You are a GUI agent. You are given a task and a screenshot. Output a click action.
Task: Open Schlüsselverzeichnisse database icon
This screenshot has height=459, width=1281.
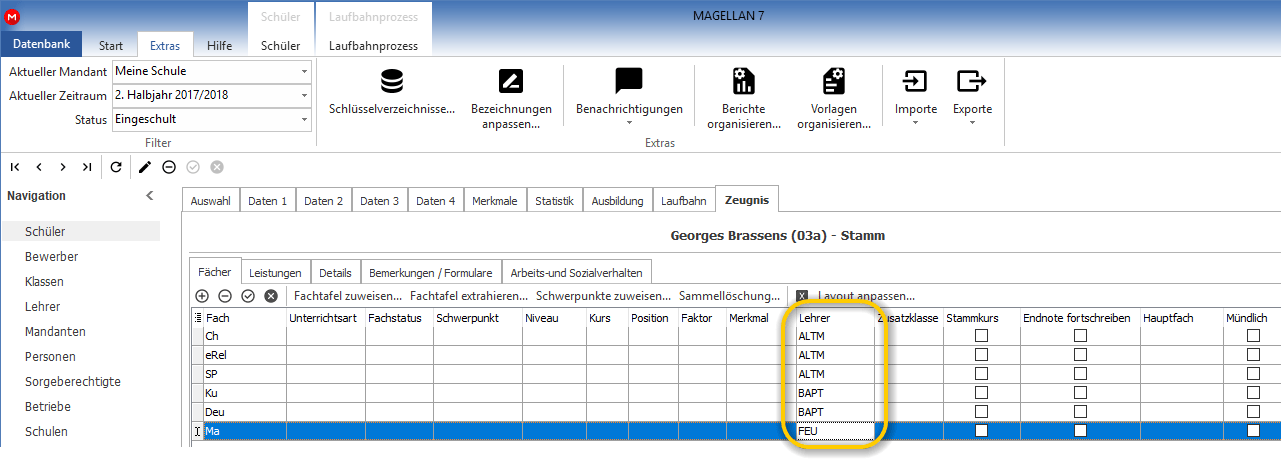[x=393, y=81]
